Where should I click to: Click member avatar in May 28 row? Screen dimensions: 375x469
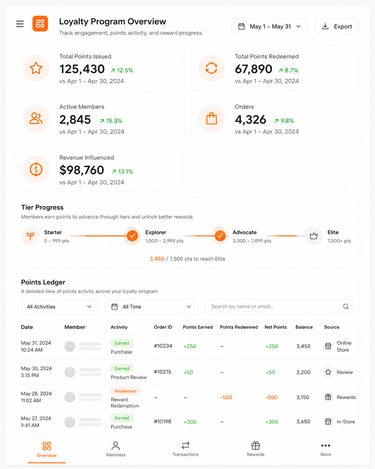70,397
